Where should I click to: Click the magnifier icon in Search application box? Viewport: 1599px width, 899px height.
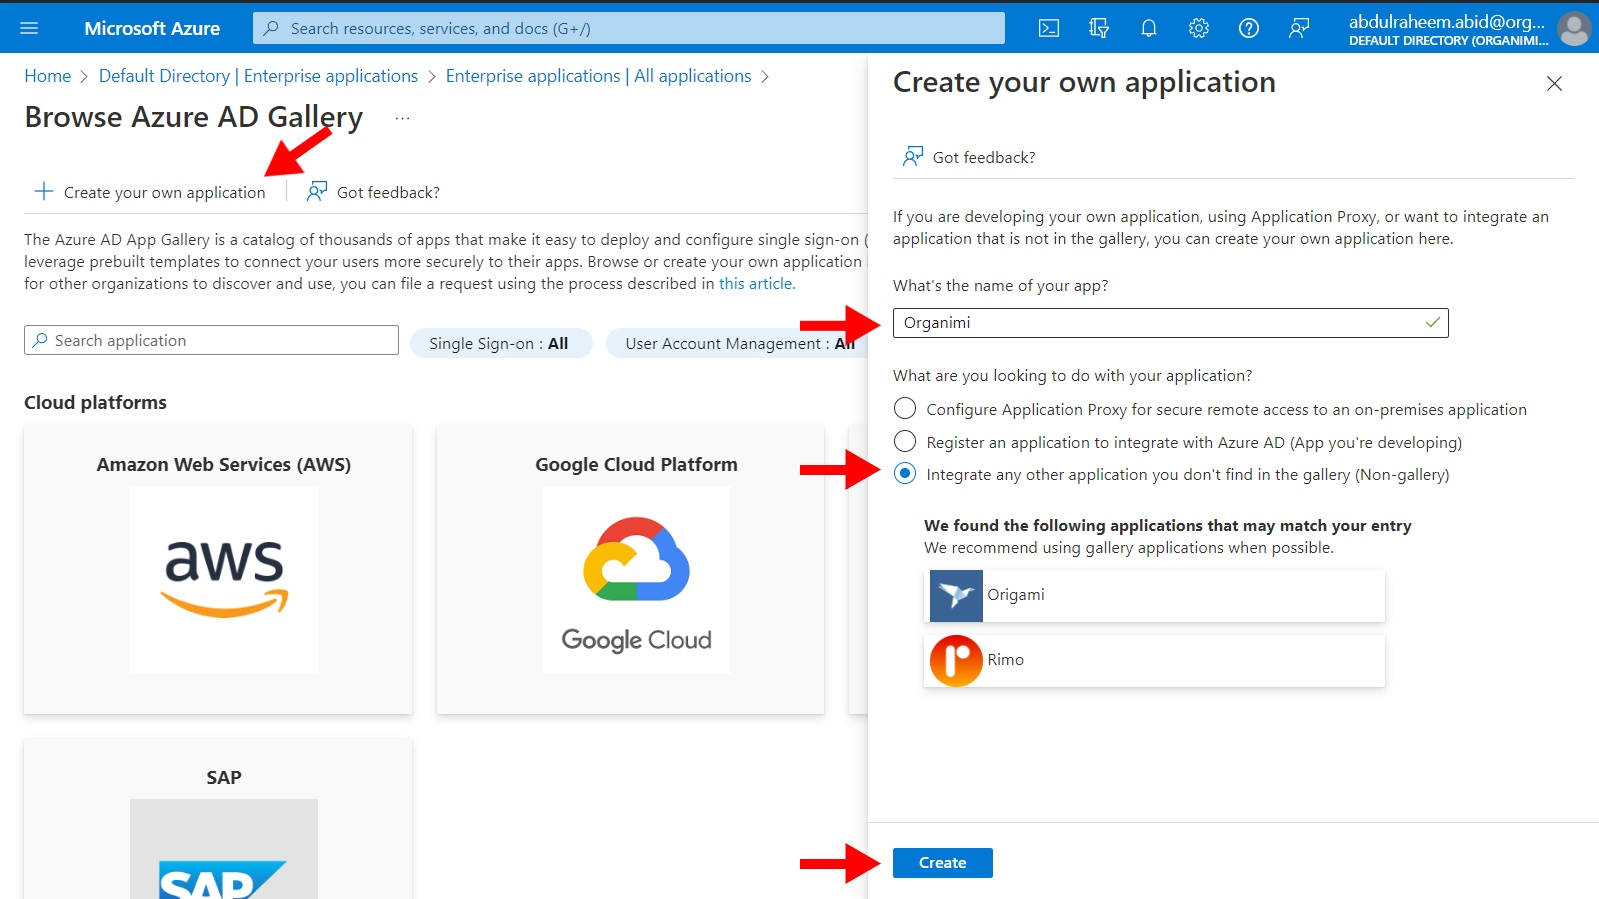40,340
